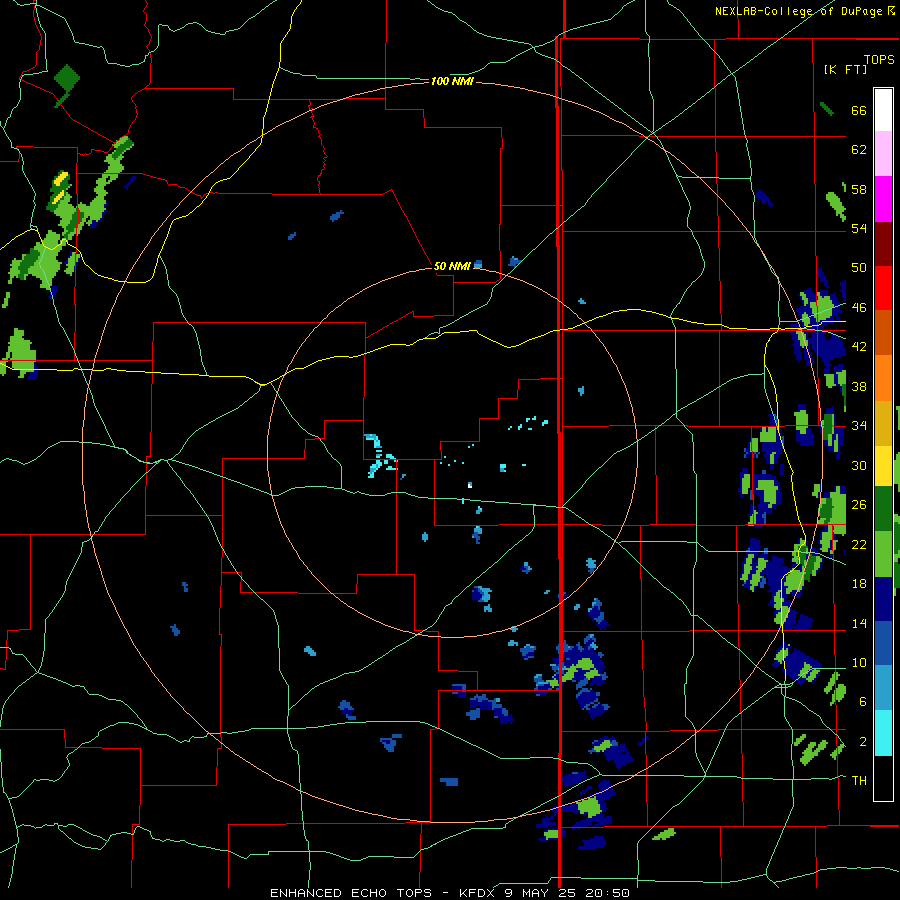Select the bright red legend swatch
This screenshot has height=900, width=900.
pyautogui.click(x=883, y=288)
